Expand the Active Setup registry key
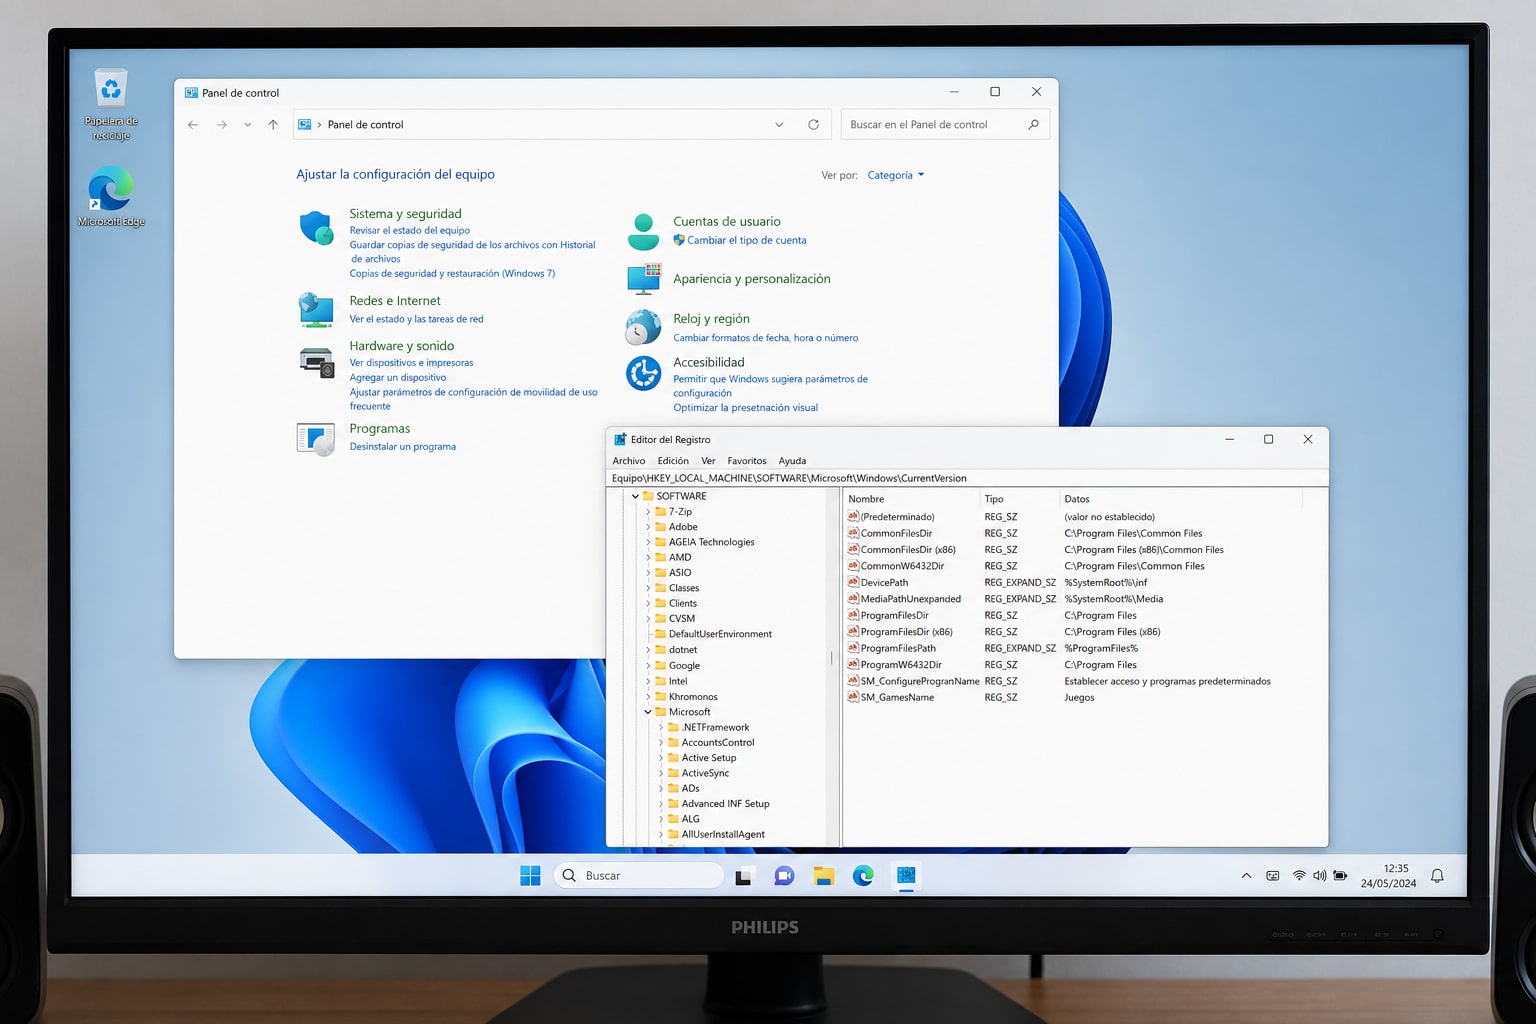 [661, 758]
